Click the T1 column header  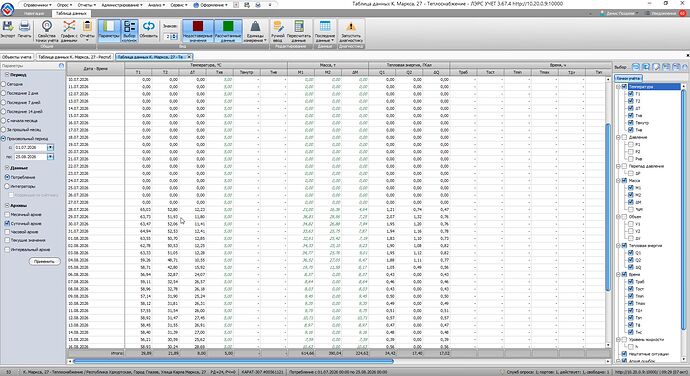pyautogui.click(x=138, y=72)
